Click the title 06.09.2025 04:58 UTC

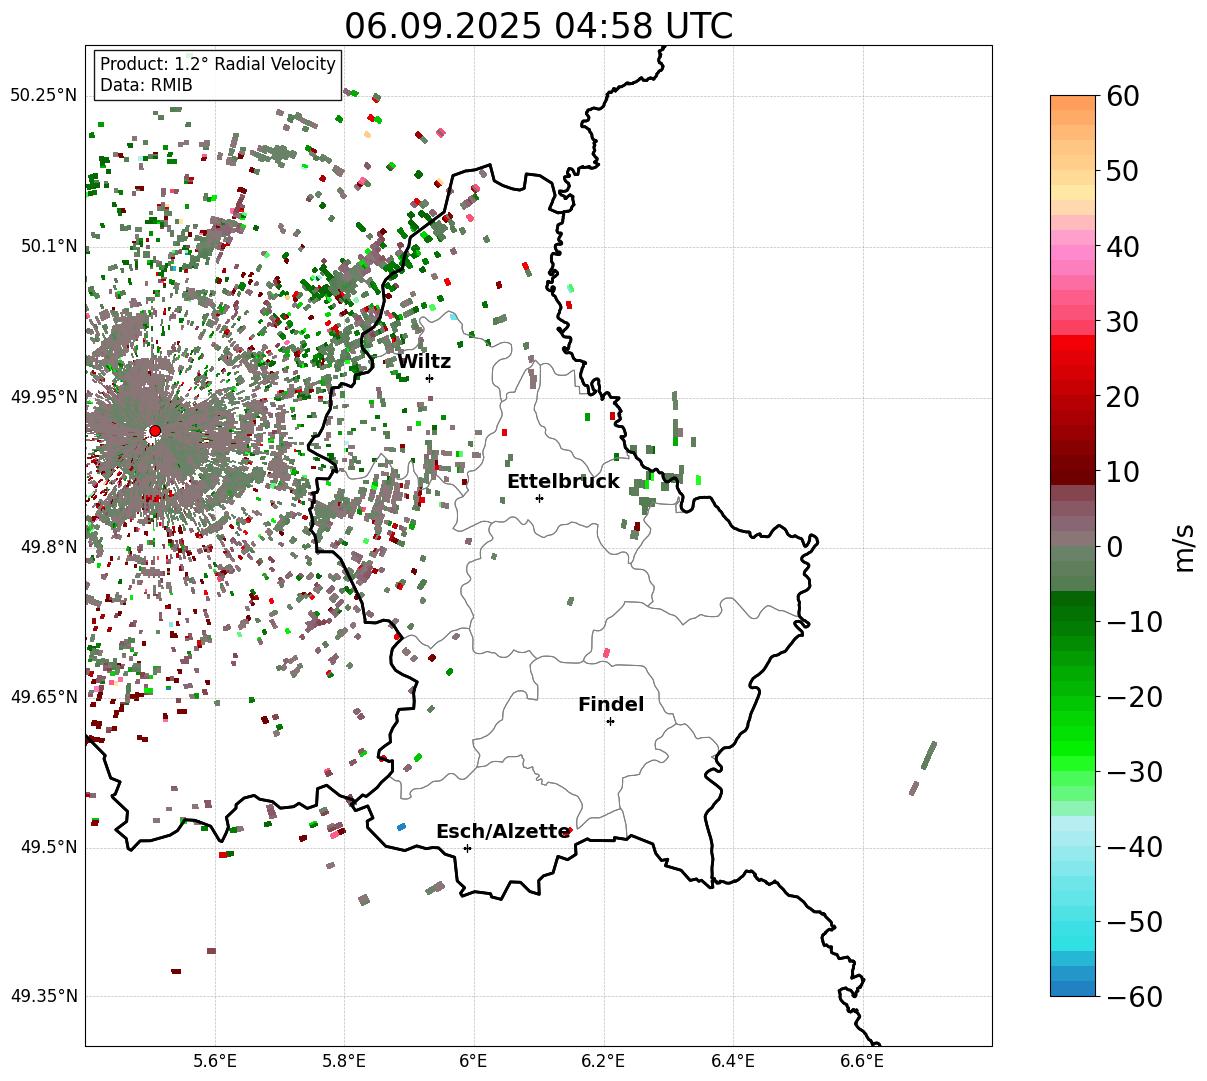tap(538, 26)
